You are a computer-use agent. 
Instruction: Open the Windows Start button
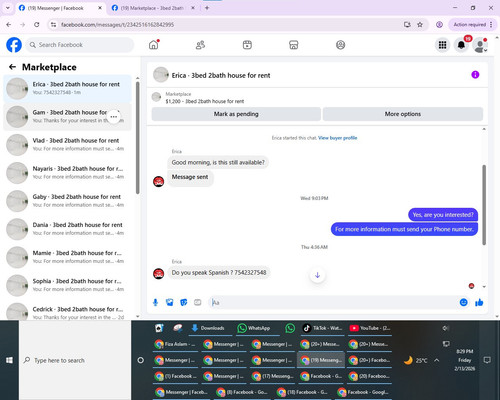(x=9, y=360)
